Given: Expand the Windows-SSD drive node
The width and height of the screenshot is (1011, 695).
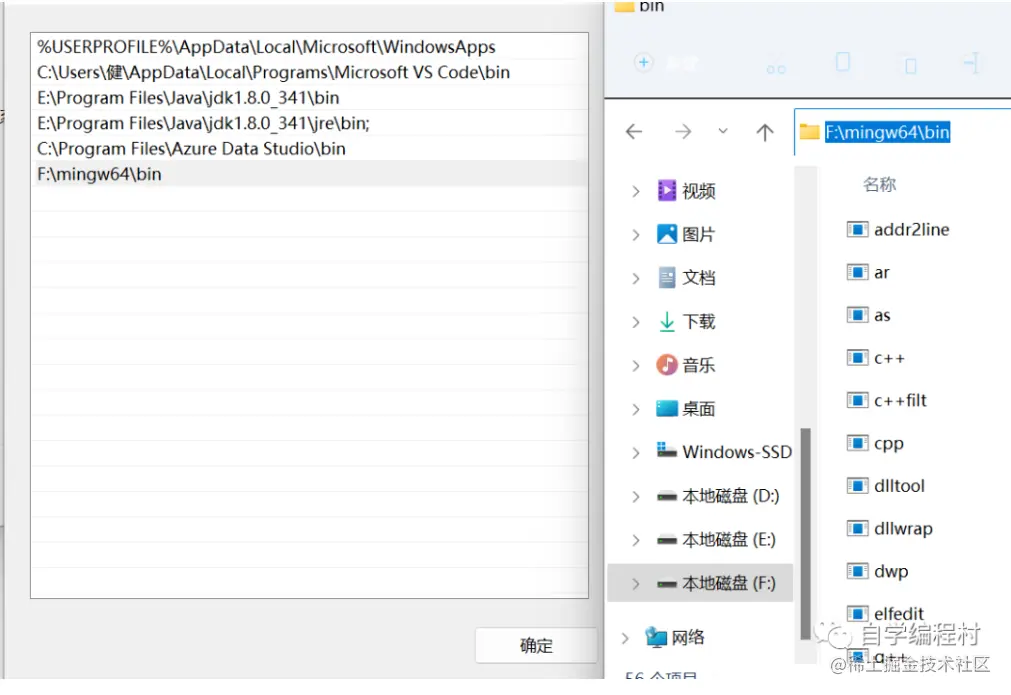Looking at the screenshot, I should [636, 453].
